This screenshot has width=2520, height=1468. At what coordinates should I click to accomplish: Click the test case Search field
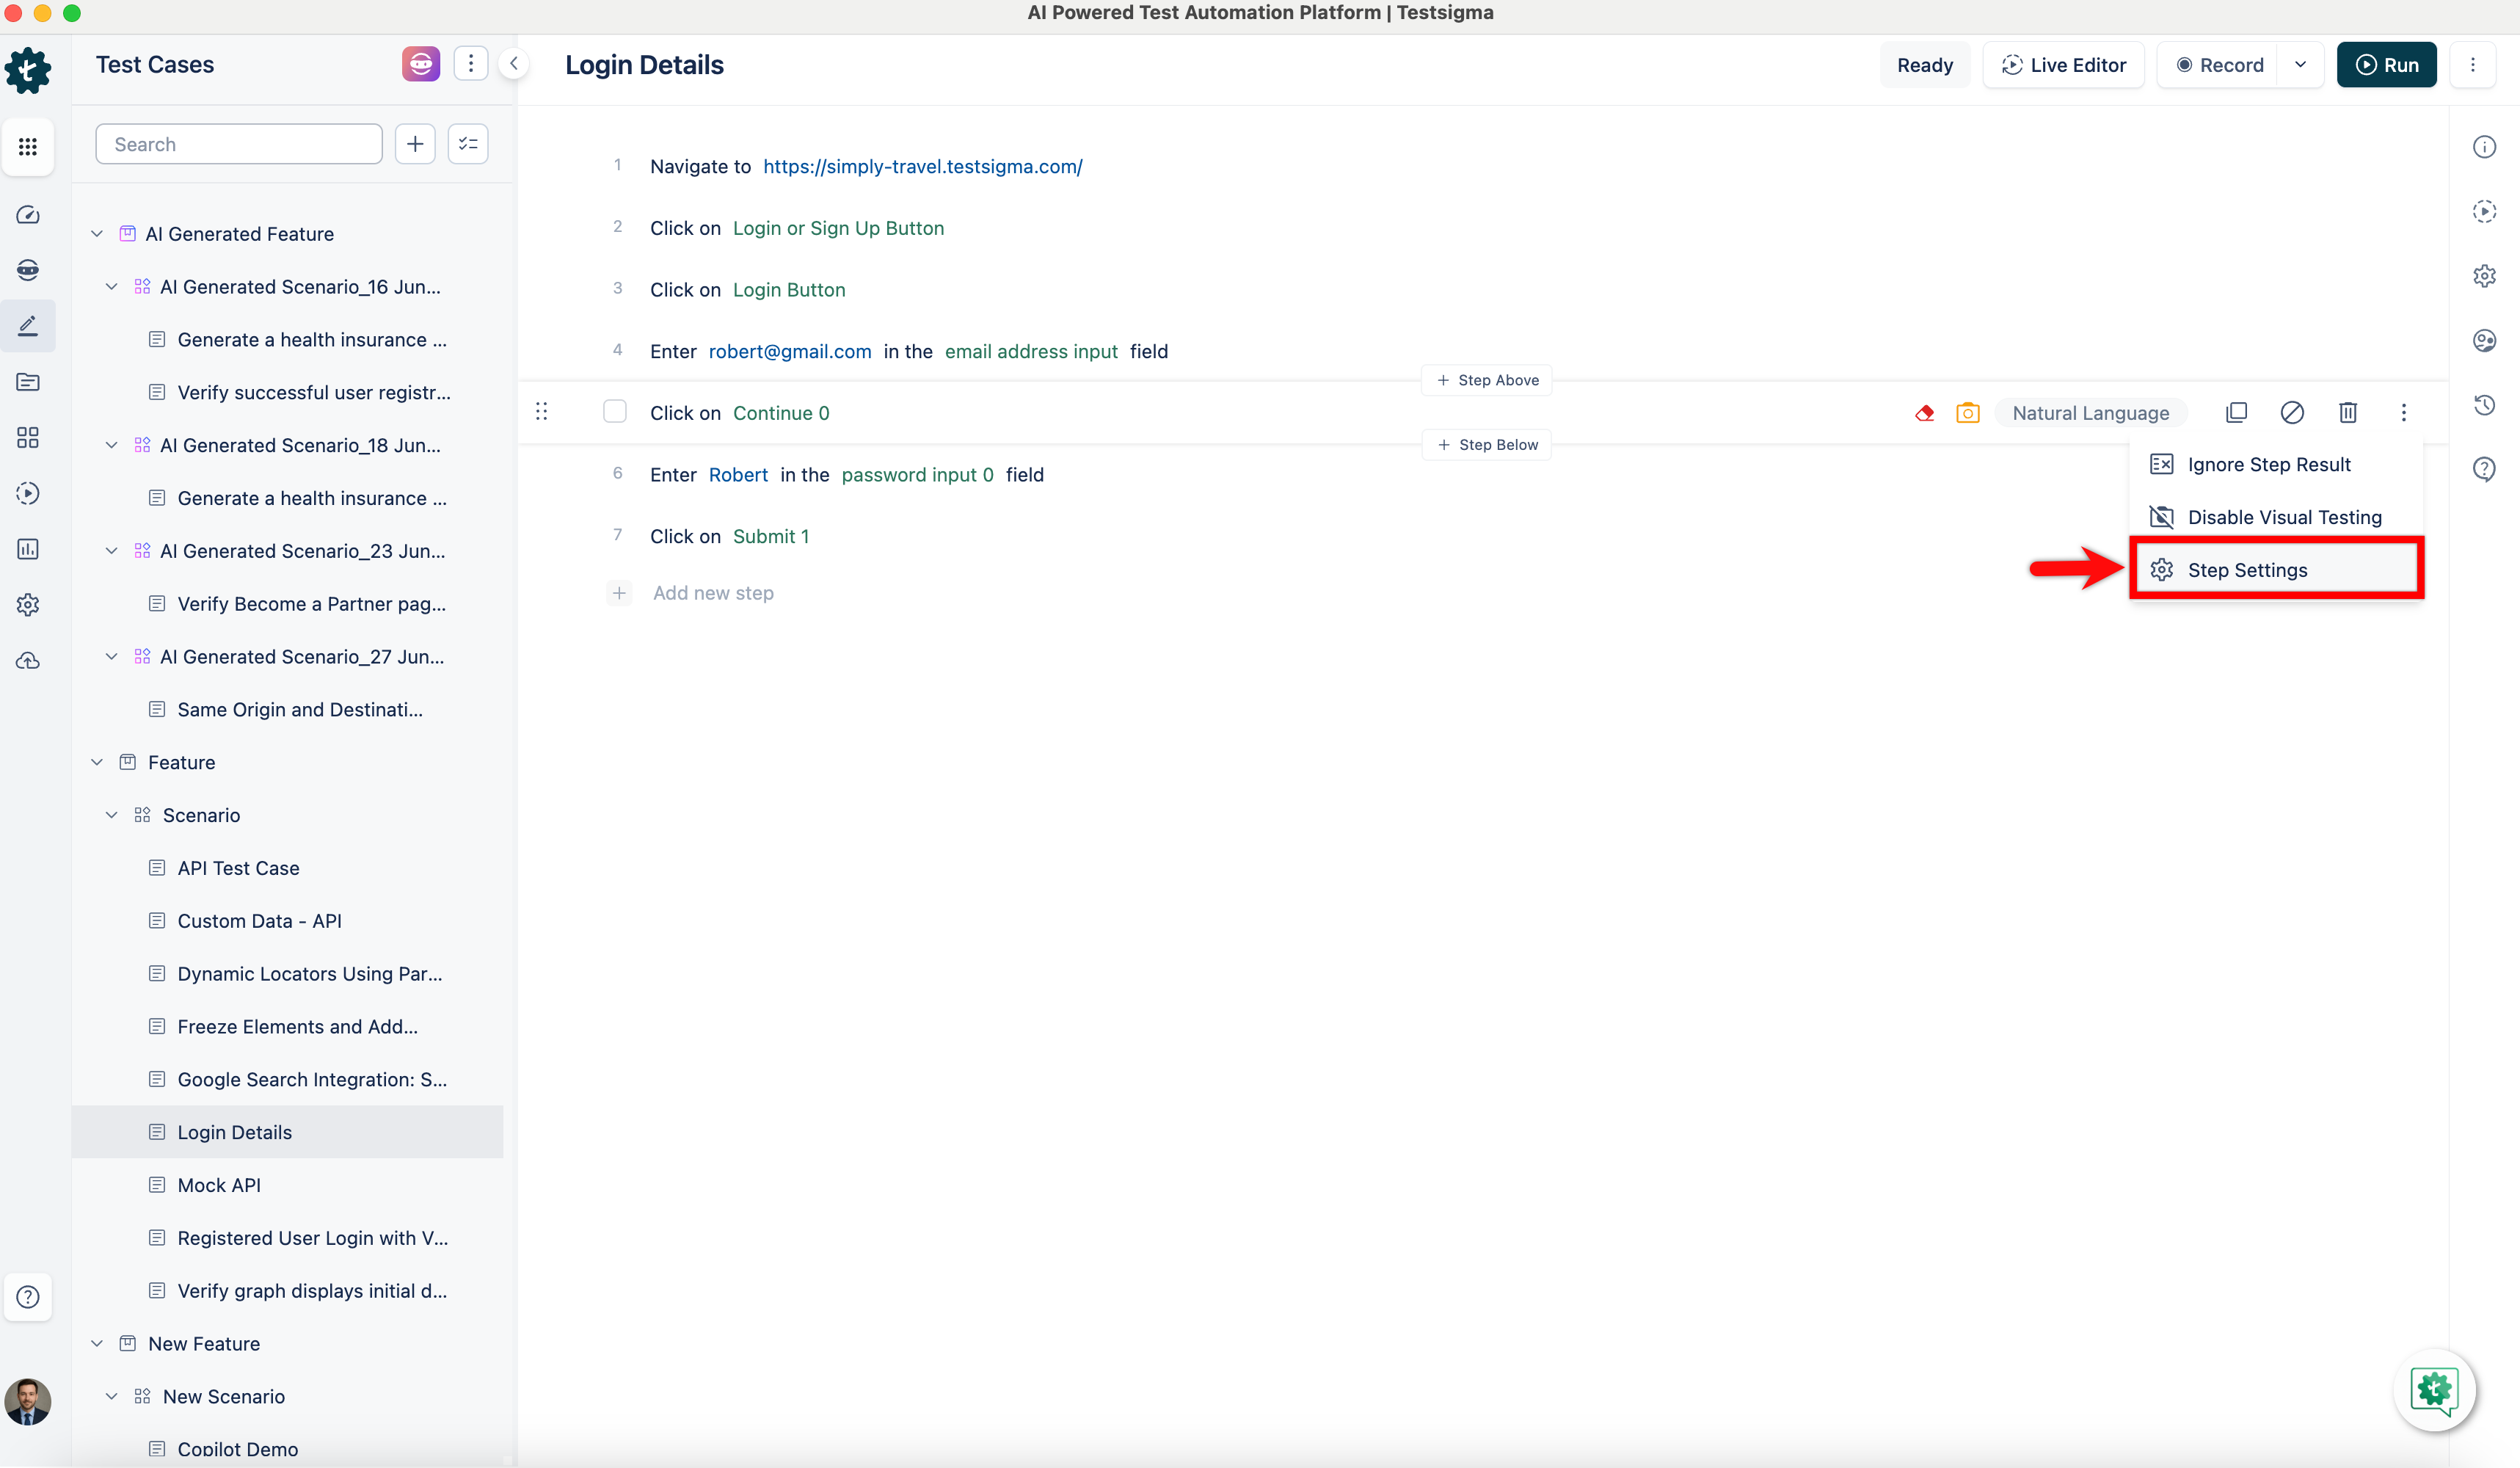[x=239, y=144]
